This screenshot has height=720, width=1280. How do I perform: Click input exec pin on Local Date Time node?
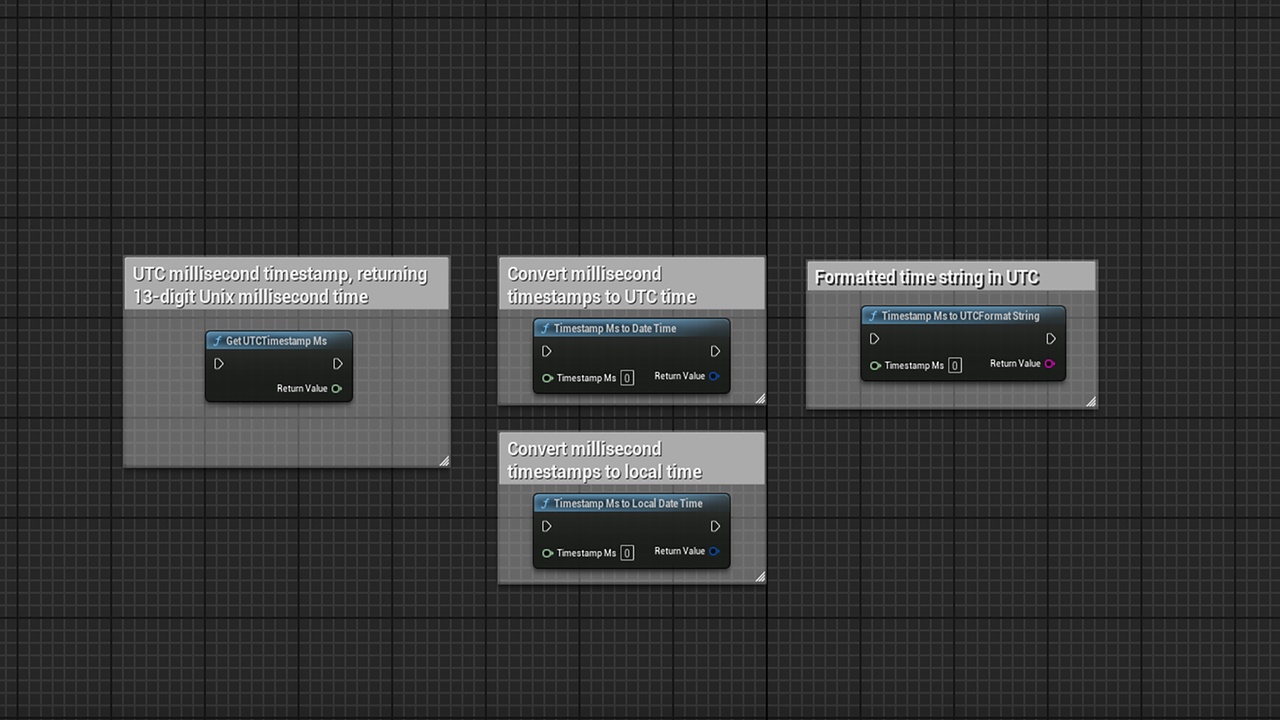point(546,526)
